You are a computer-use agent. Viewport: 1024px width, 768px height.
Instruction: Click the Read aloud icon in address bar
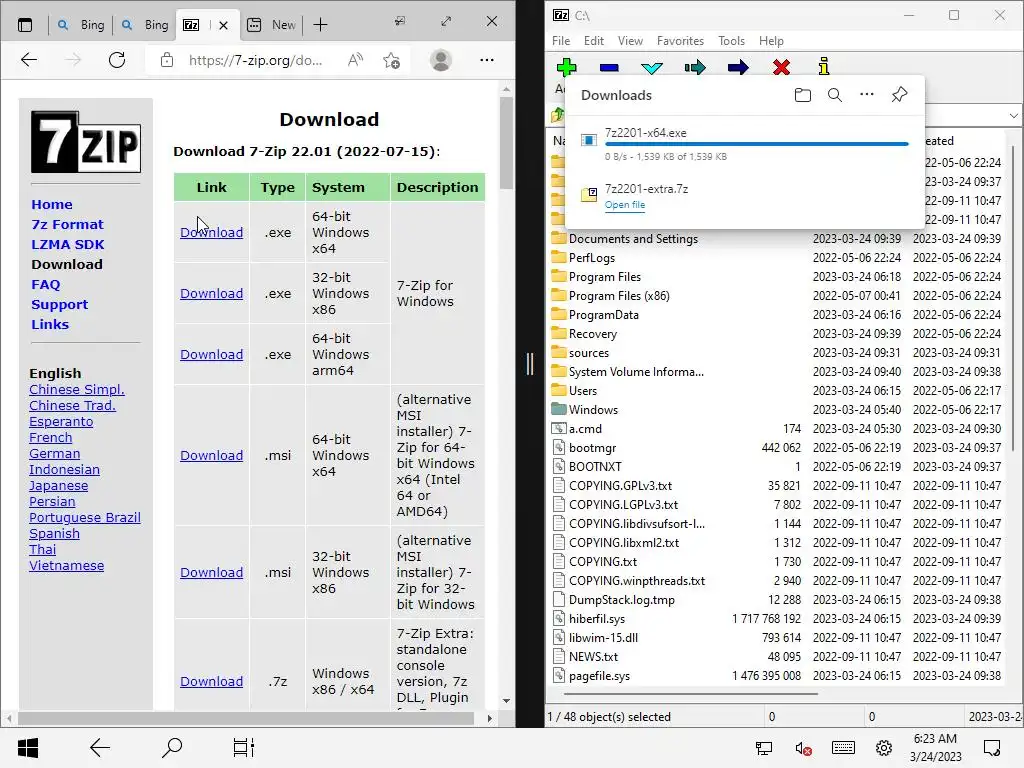355,60
